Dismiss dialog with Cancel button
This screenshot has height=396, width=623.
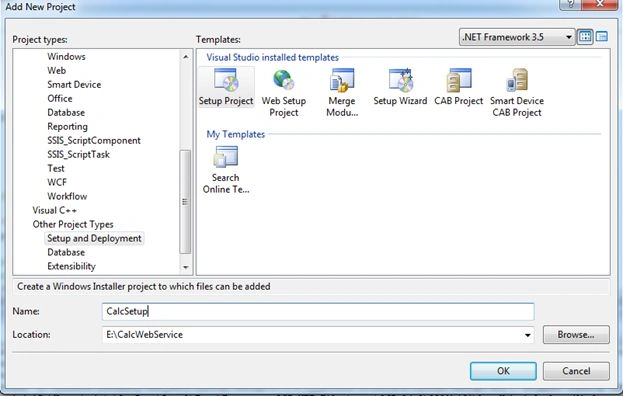[576, 371]
